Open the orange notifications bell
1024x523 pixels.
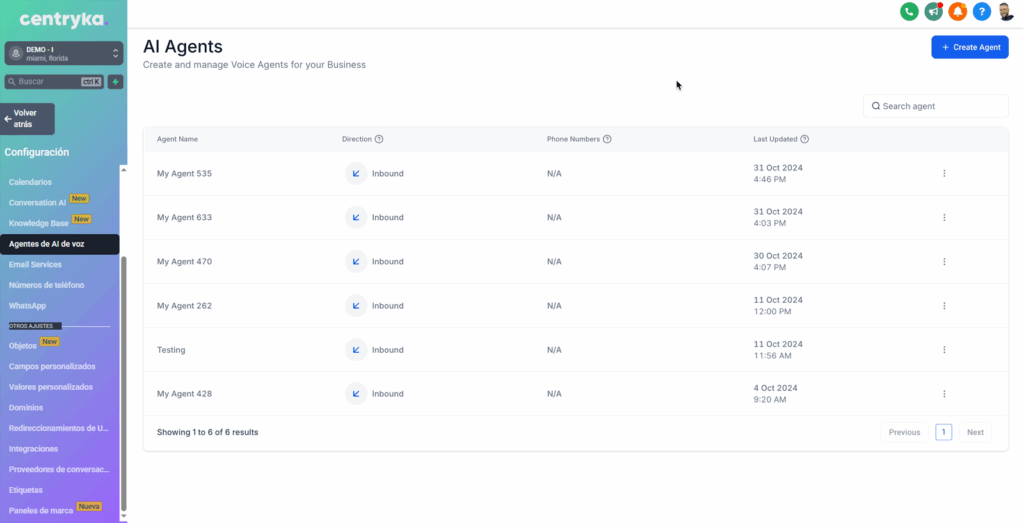(x=957, y=12)
